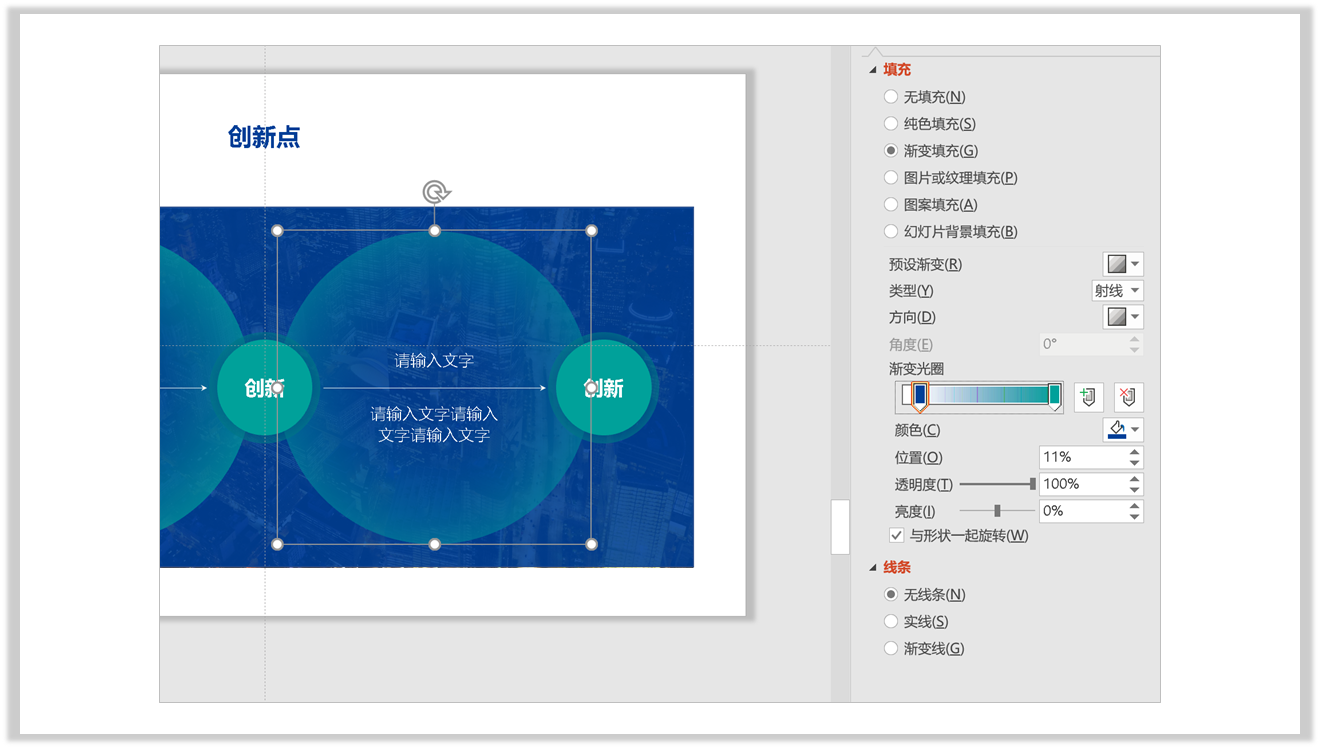Viewport: 1320px width, 748px height.
Task: Open the 预设渐变 preset gradient dropdown
Action: (1123, 264)
